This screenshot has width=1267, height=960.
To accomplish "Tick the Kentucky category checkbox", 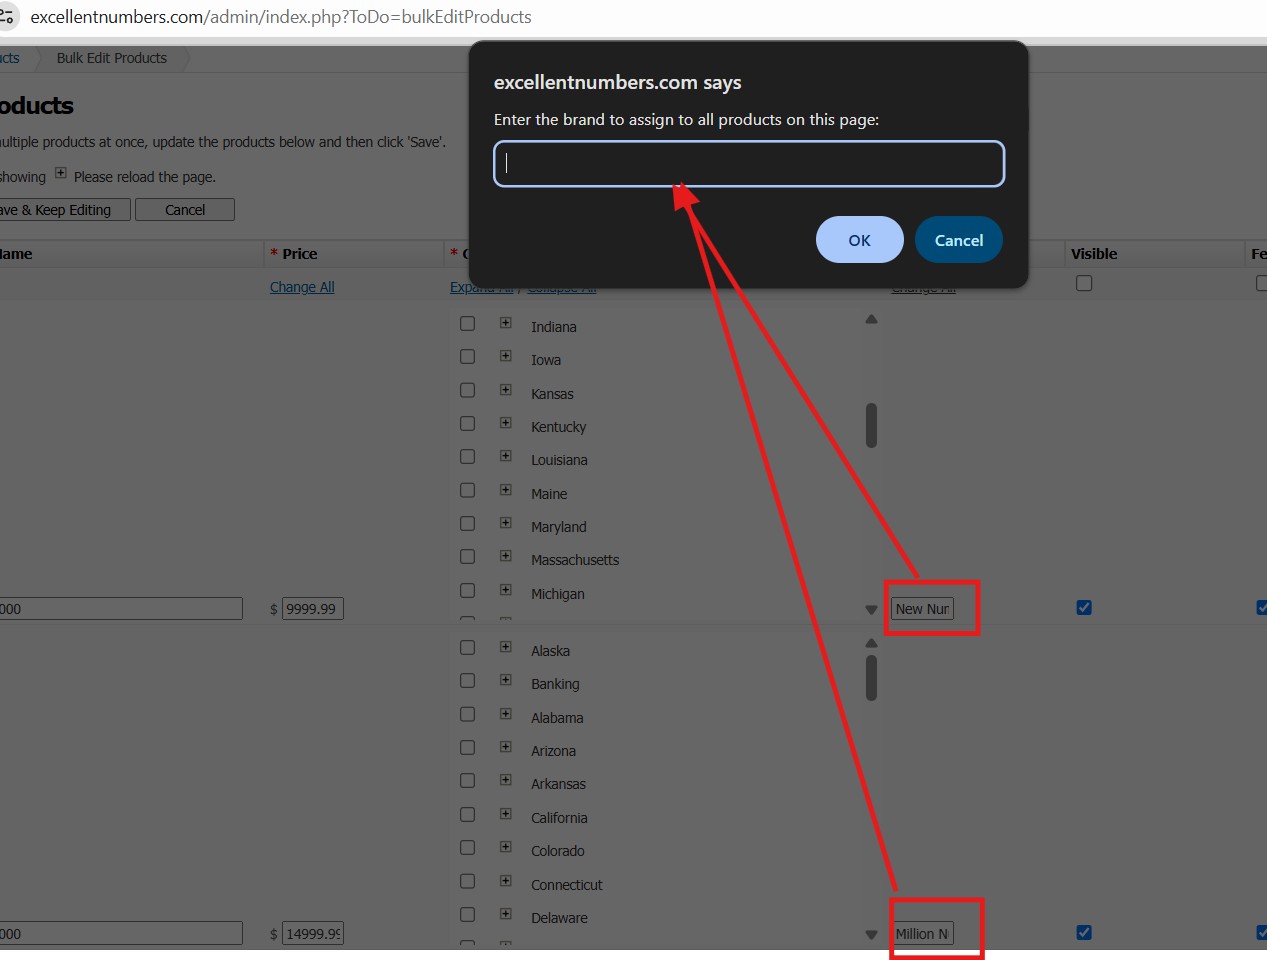I will [467, 424].
